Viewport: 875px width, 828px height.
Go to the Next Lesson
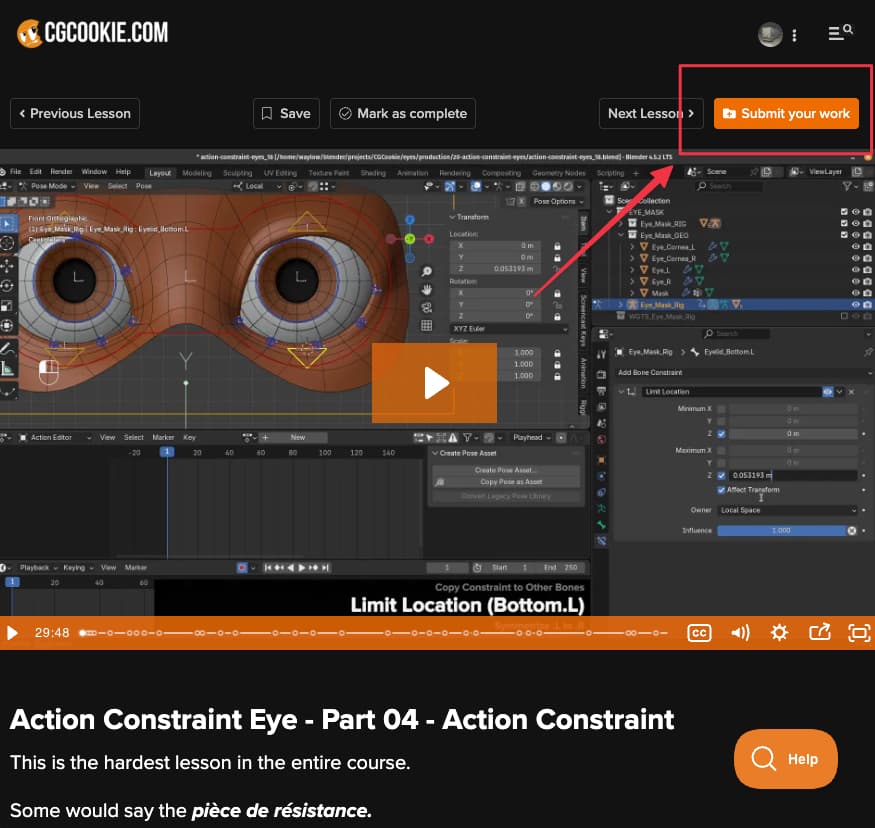651,113
